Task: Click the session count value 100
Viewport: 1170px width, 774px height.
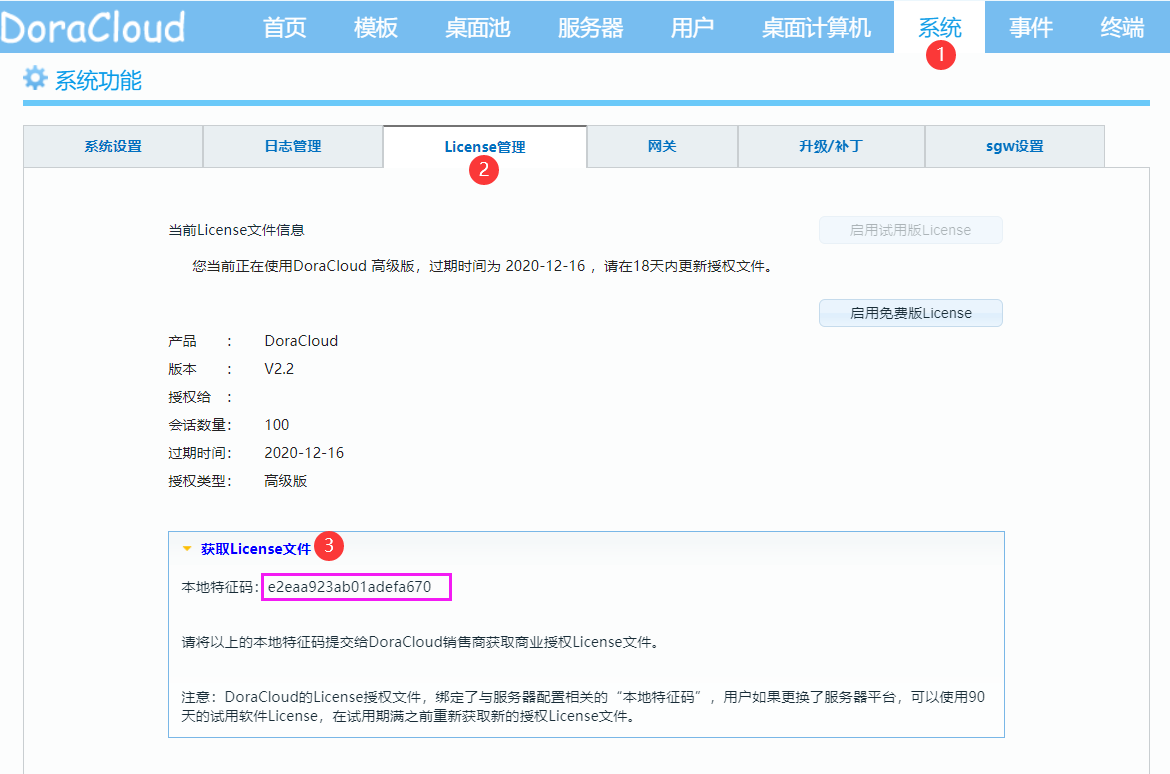Action: (x=276, y=425)
